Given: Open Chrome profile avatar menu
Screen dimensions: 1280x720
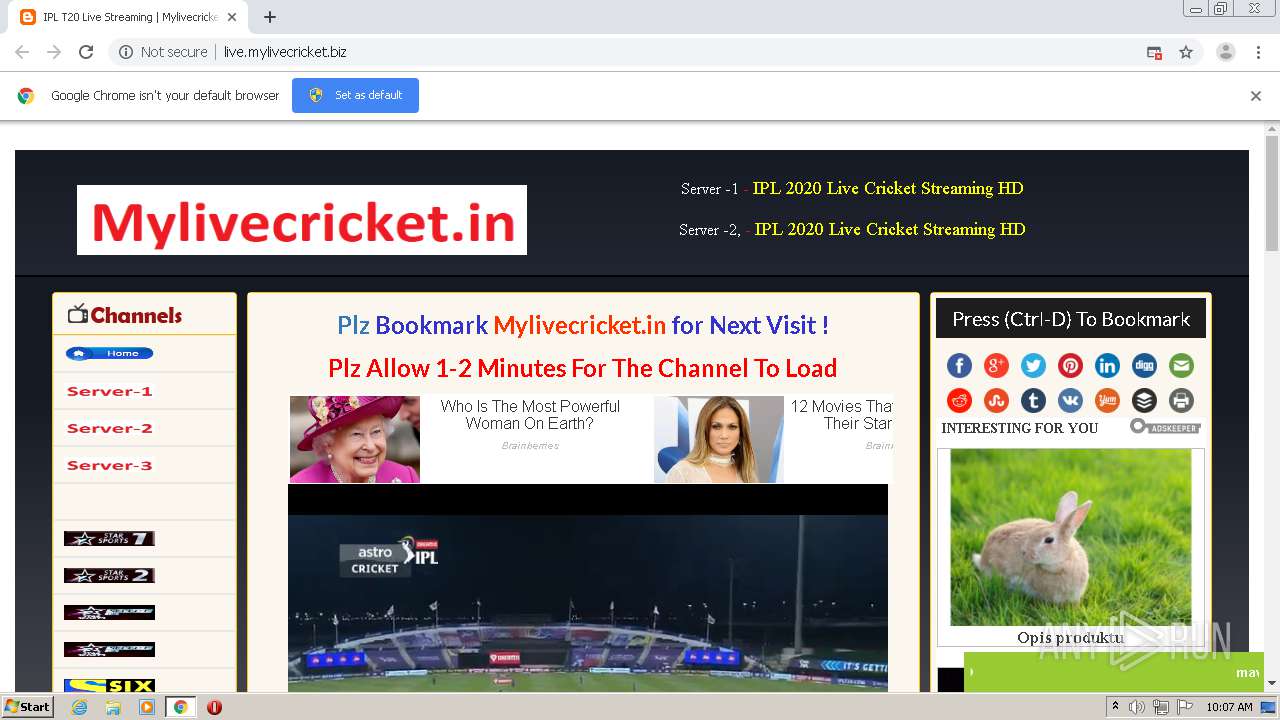Looking at the screenshot, I should click(x=1225, y=52).
